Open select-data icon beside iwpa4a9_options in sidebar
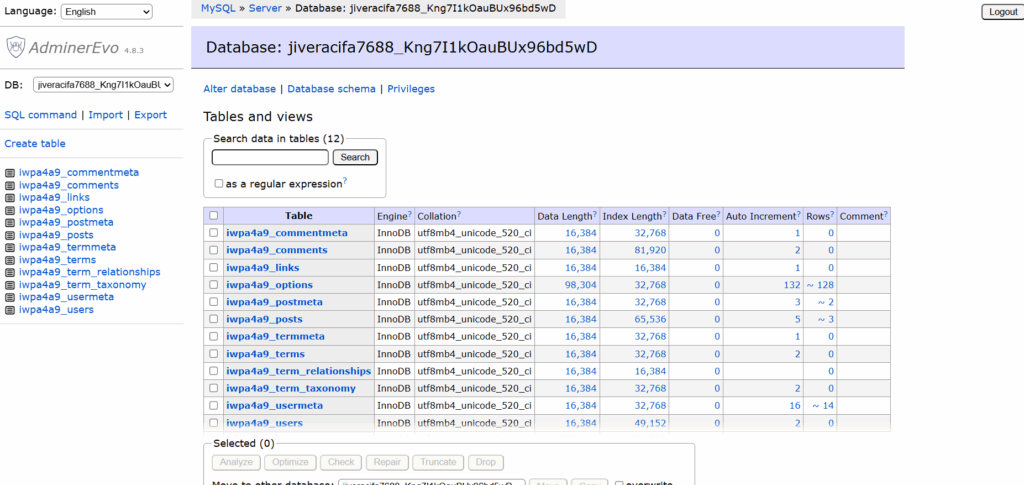Image resolution: width=1024 pixels, height=485 pixels. (10, 210)
